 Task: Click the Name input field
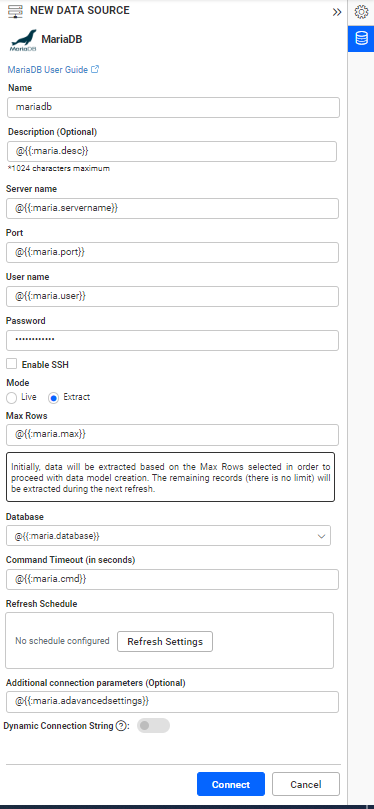tap(174, 107)
